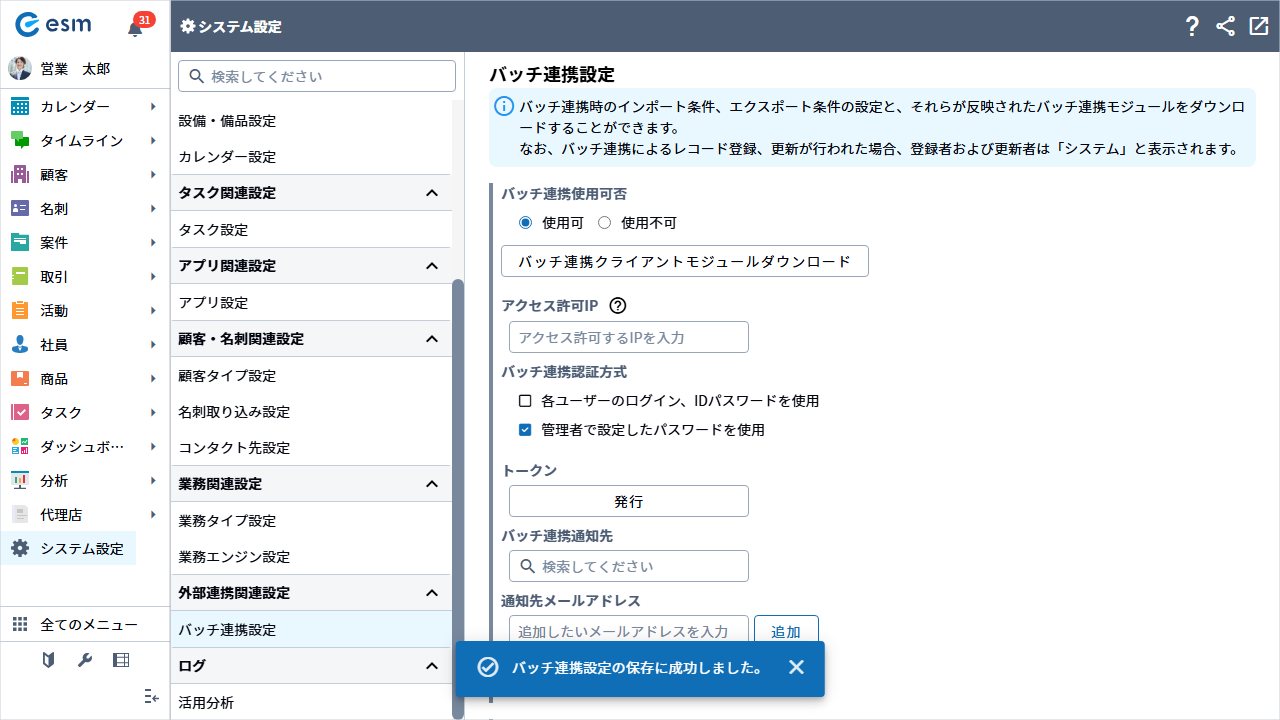1280x720 pixels.
Task: Collapse the 顧客・名刺関連設定 section
Action: coord(432,339)
